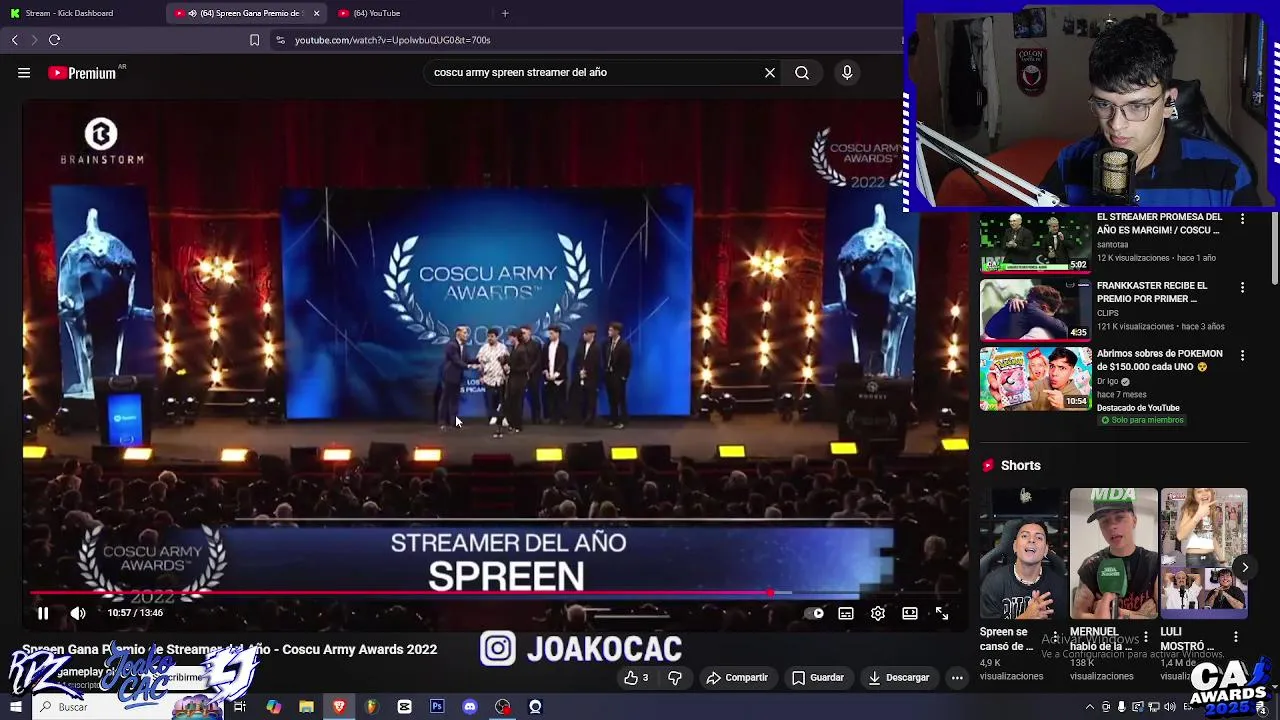Open the LULI MOSTRÓ short
The image size is (1280, 720).
pyautogui.click(x=1204, y=553)
